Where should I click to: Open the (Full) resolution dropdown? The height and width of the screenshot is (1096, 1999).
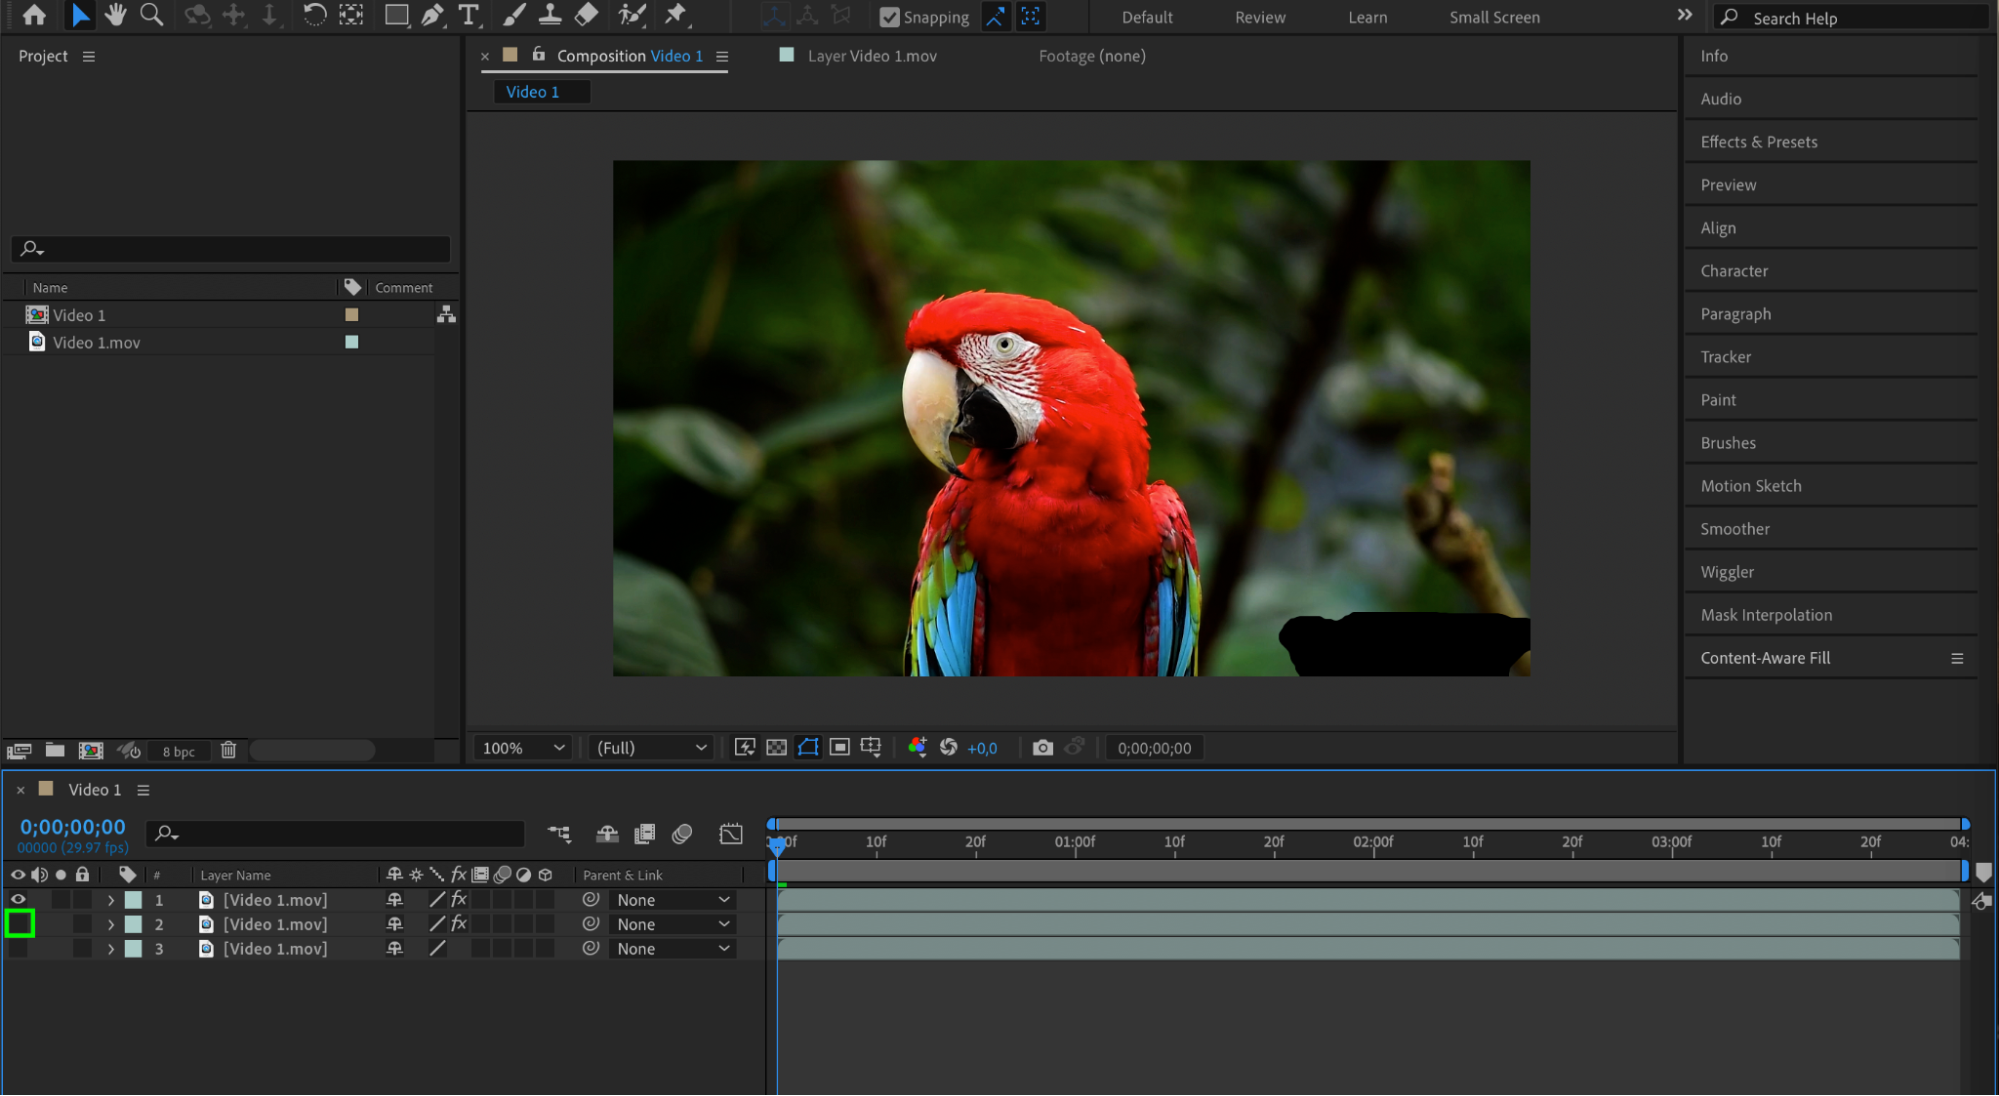651,748
